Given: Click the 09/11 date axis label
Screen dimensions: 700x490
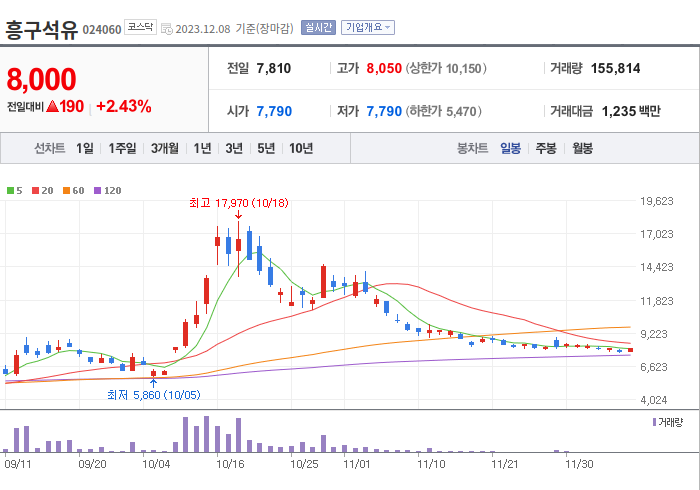Looking at the screenshot, I should pos(18,464).
